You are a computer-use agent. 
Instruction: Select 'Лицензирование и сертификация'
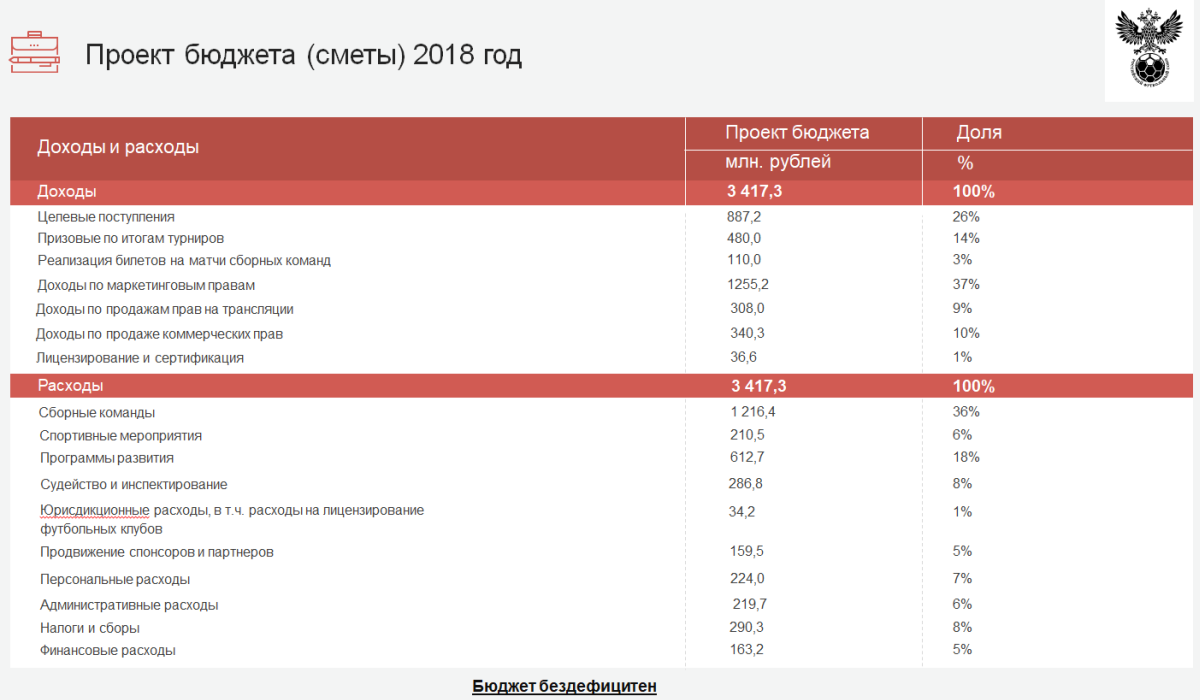140,358
